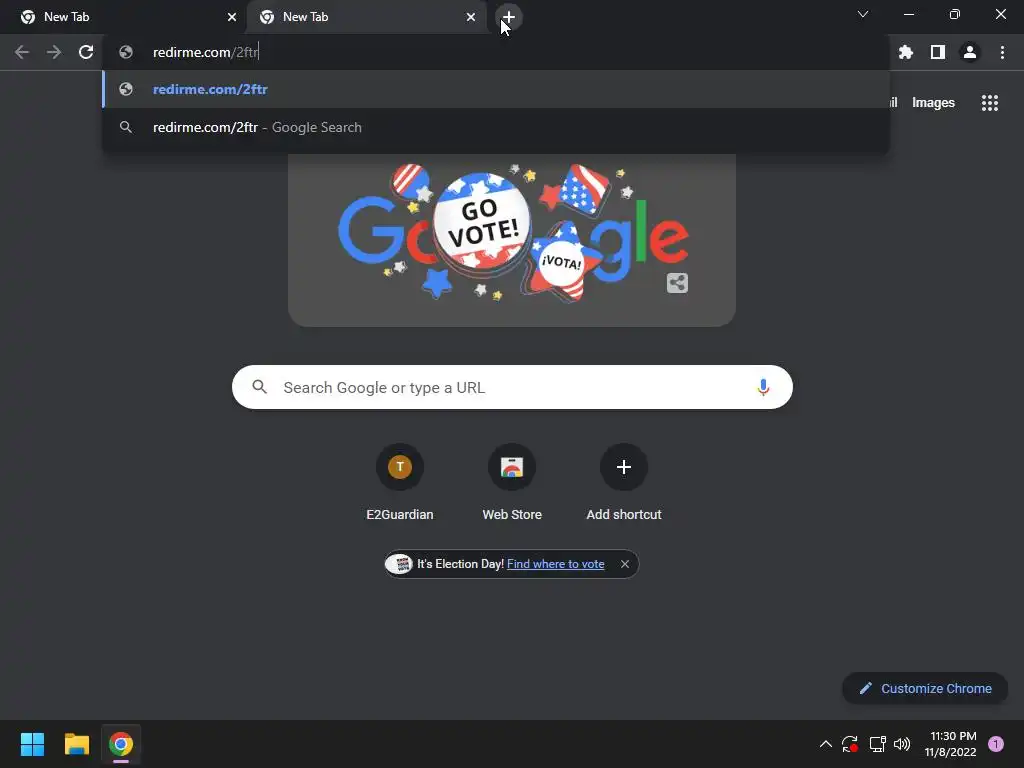Viewport: 1024px width, 768px height.
Task: Click the Go Vote Google doodle
Action: [512, 234]
